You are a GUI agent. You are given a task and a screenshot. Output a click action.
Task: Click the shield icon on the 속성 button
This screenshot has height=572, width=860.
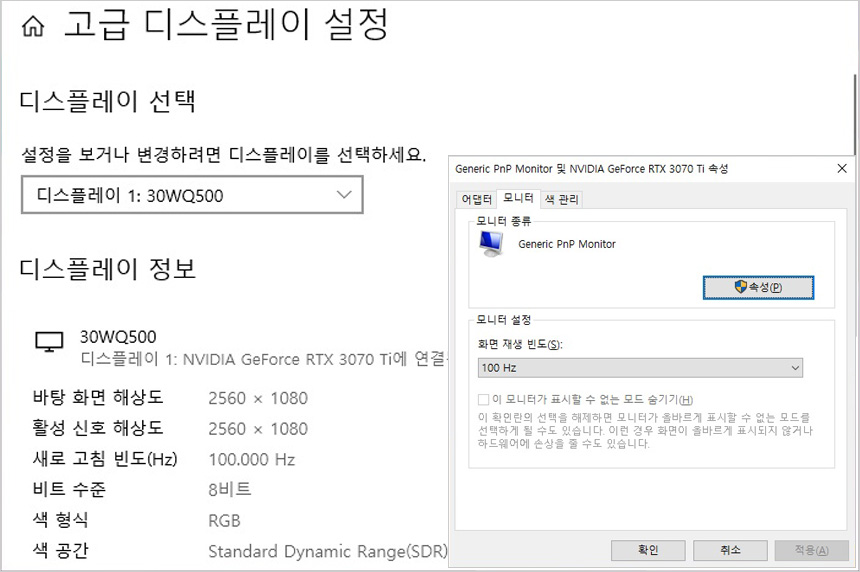741,287
